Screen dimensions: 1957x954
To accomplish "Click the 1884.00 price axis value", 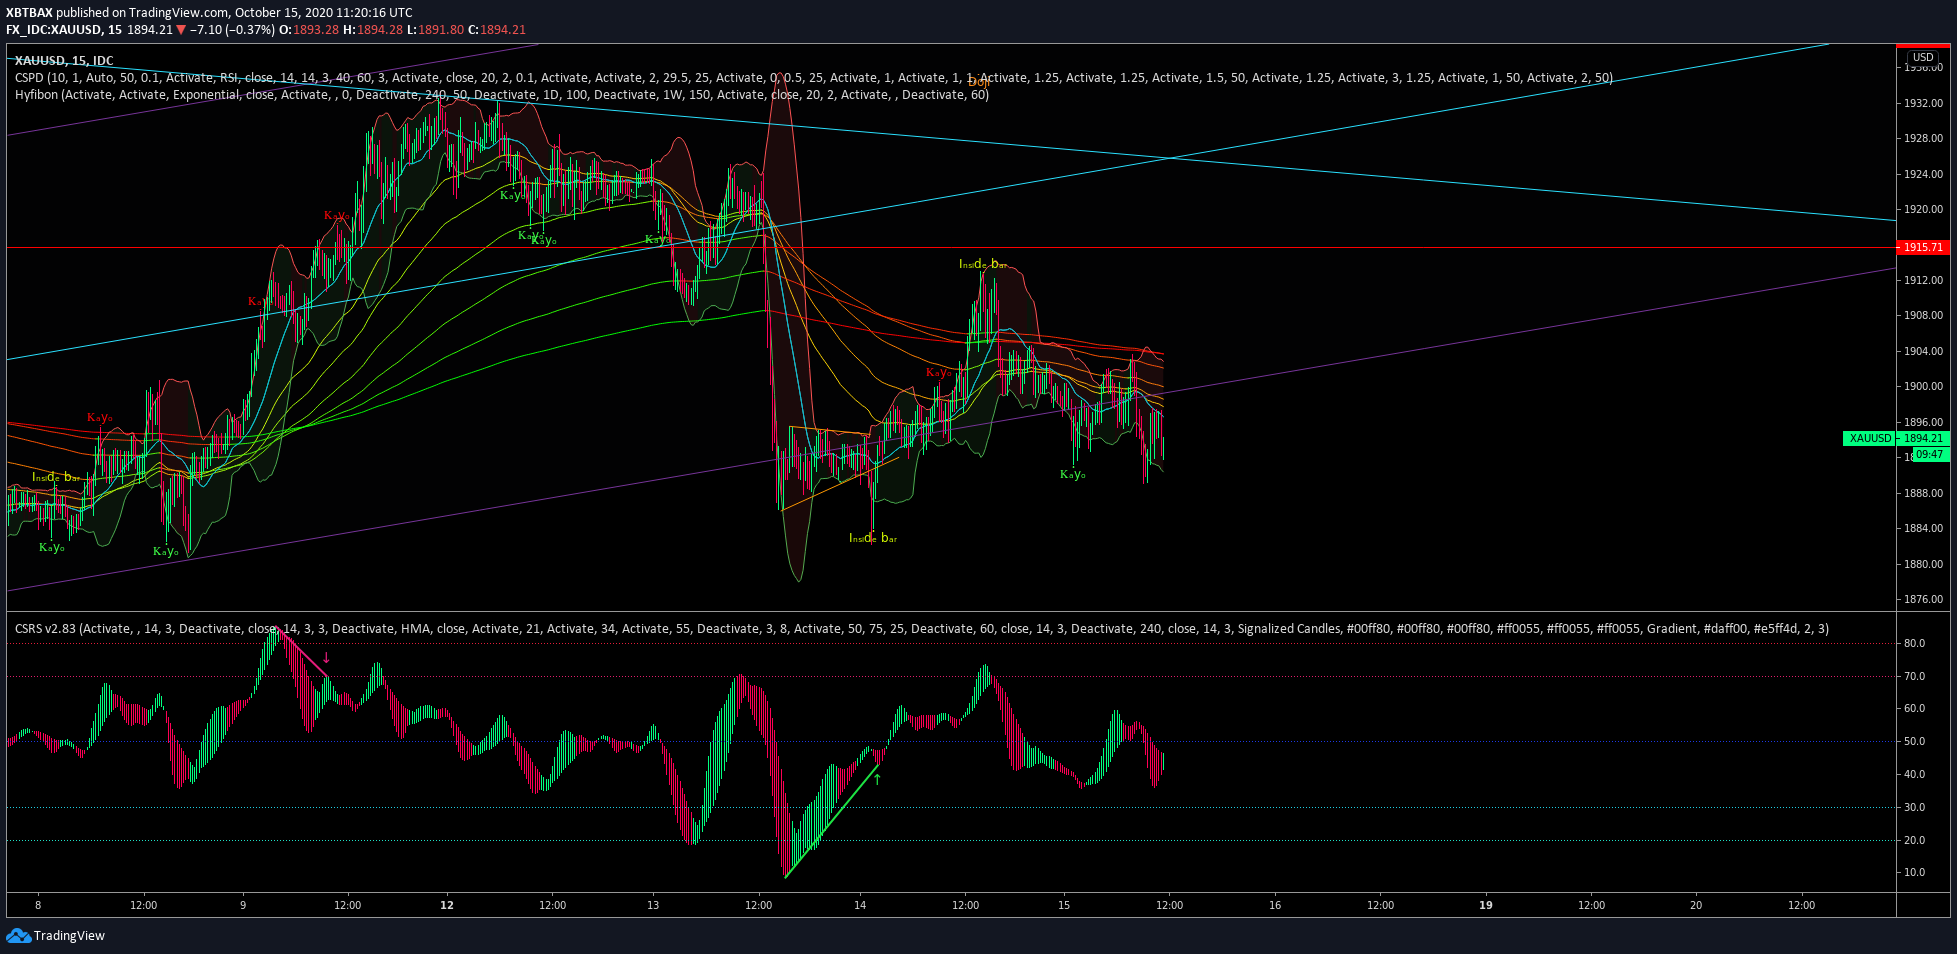I will 1923,528.
